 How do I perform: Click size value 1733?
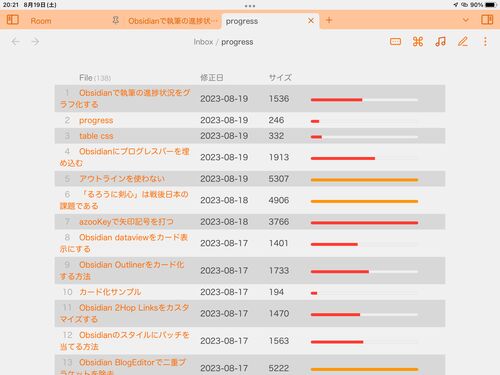279,271
